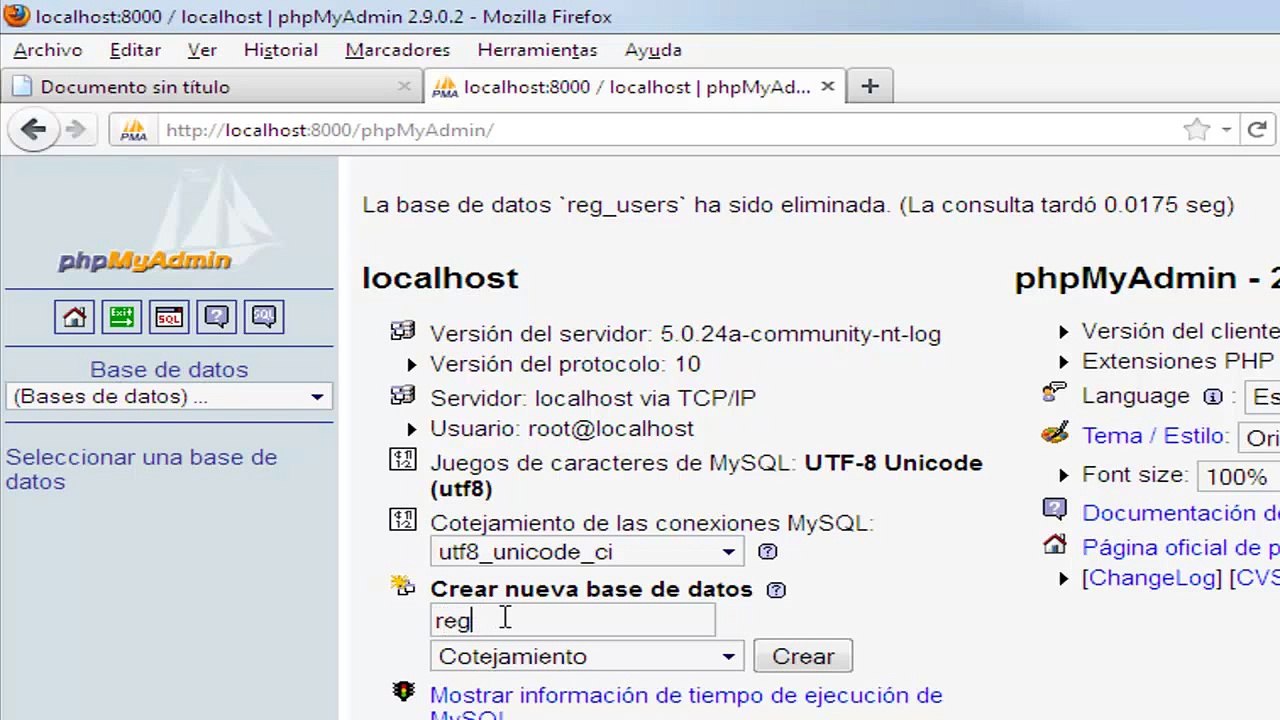Open the Tema / Estilo theme dropdown

point(1259,438)
